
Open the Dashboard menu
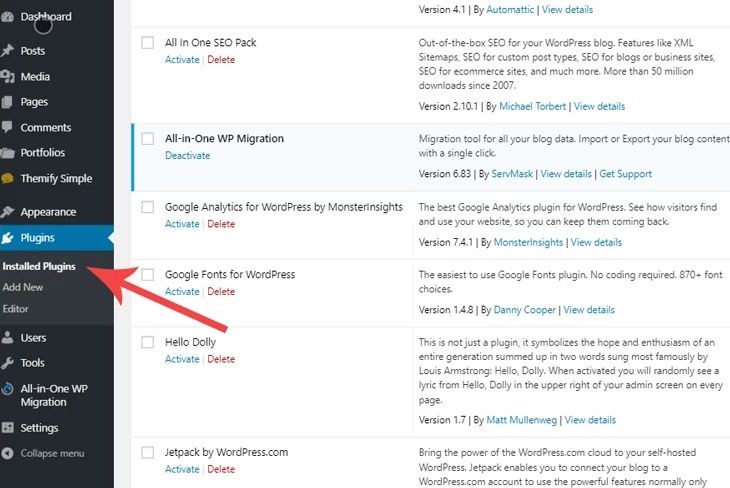pos(46,17)
